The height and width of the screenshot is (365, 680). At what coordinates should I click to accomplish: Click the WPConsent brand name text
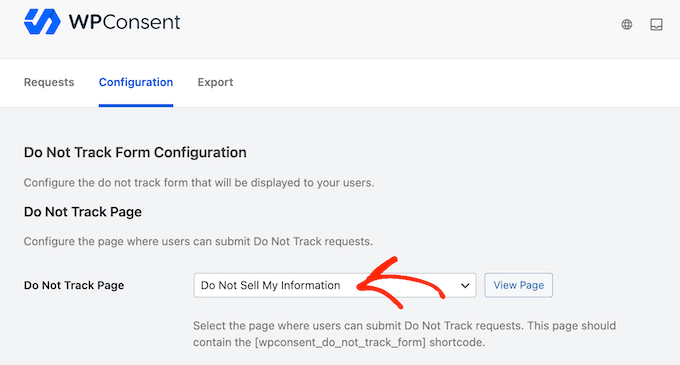click(124, 22)
